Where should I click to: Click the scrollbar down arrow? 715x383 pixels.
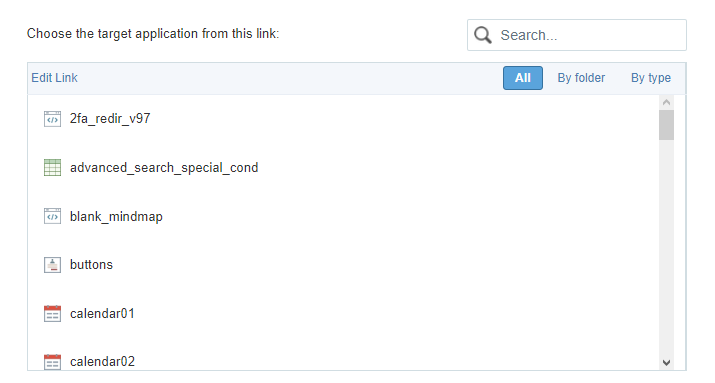click(666, 363)
